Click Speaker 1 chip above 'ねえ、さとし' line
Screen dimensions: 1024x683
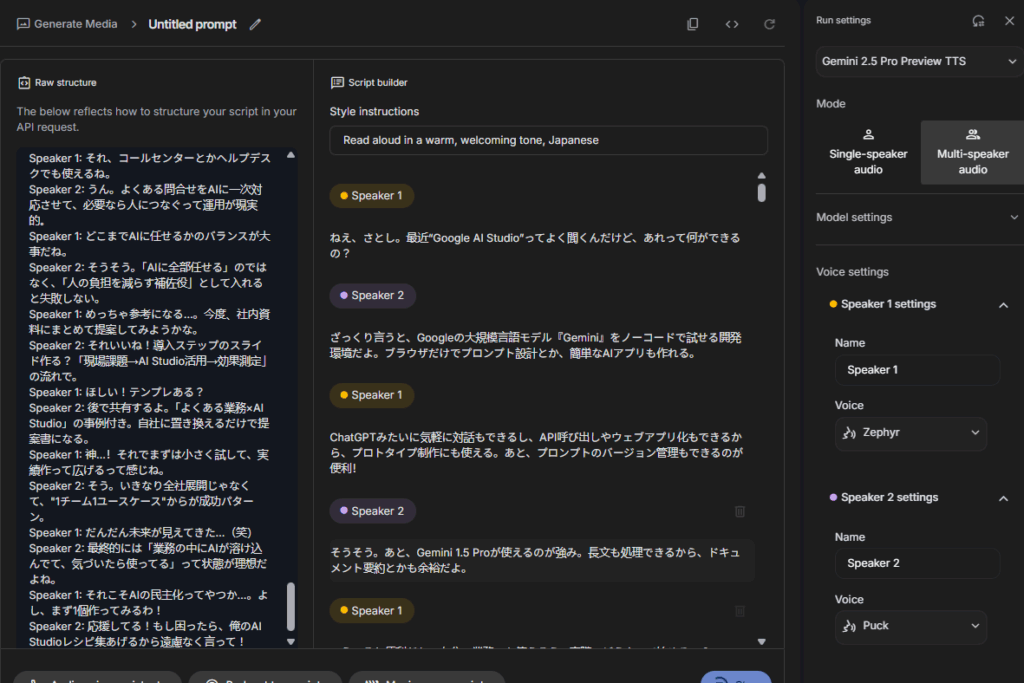tap(372, 196)
